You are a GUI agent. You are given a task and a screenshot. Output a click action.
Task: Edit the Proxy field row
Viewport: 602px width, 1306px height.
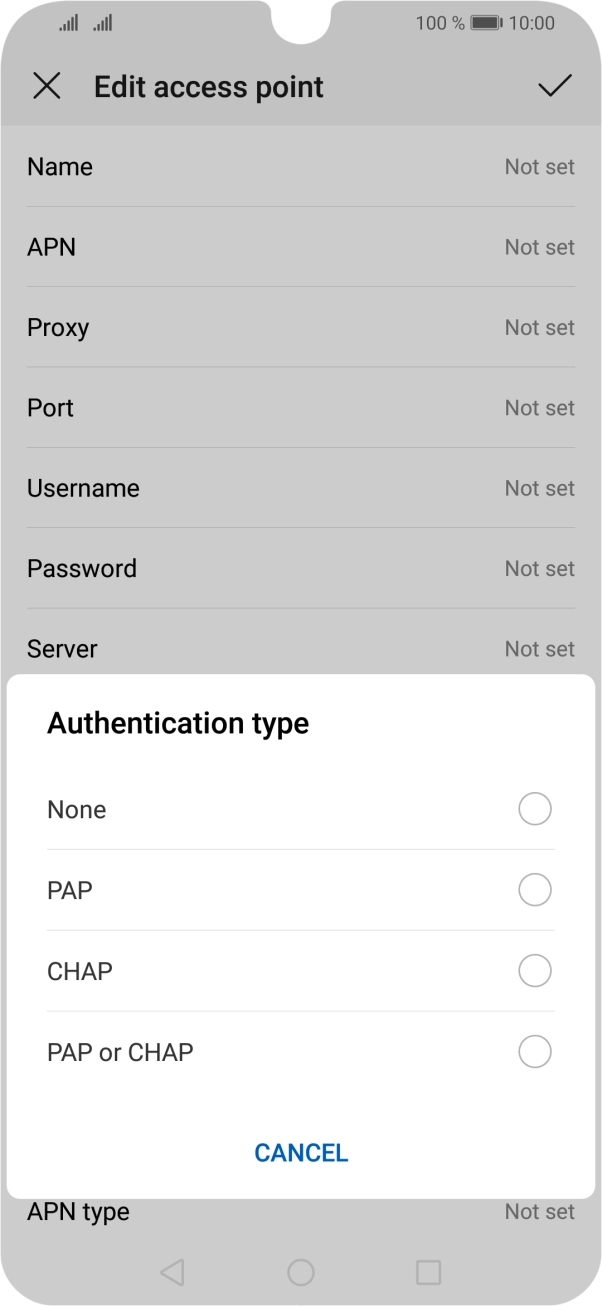point(300,327)
